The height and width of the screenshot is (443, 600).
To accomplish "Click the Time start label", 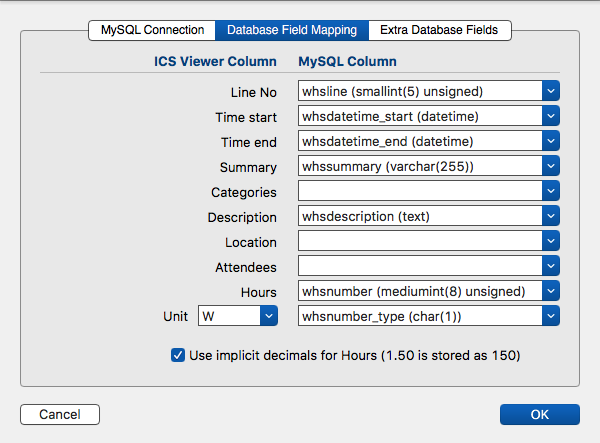I will [246, 117].
